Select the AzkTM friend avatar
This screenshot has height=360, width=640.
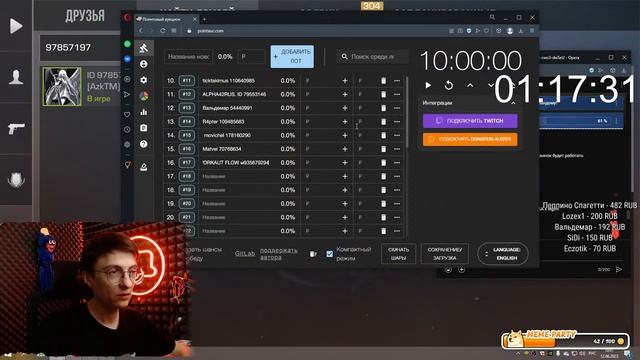click(x=62, y=87)
